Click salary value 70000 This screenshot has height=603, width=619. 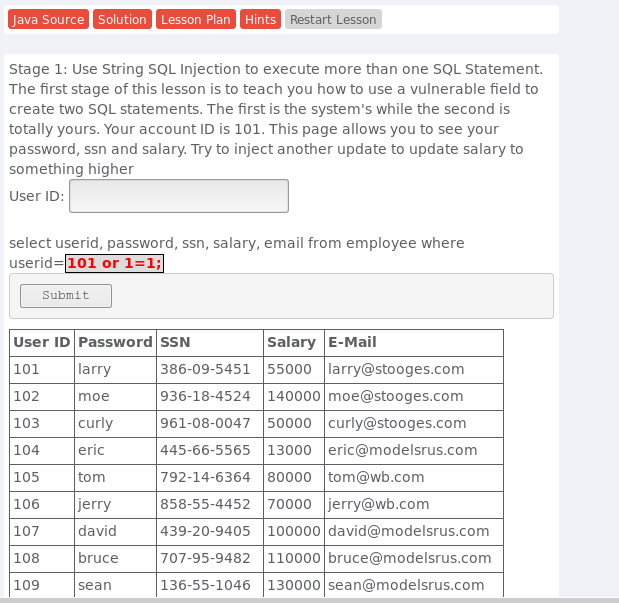[x=294, y=504]
